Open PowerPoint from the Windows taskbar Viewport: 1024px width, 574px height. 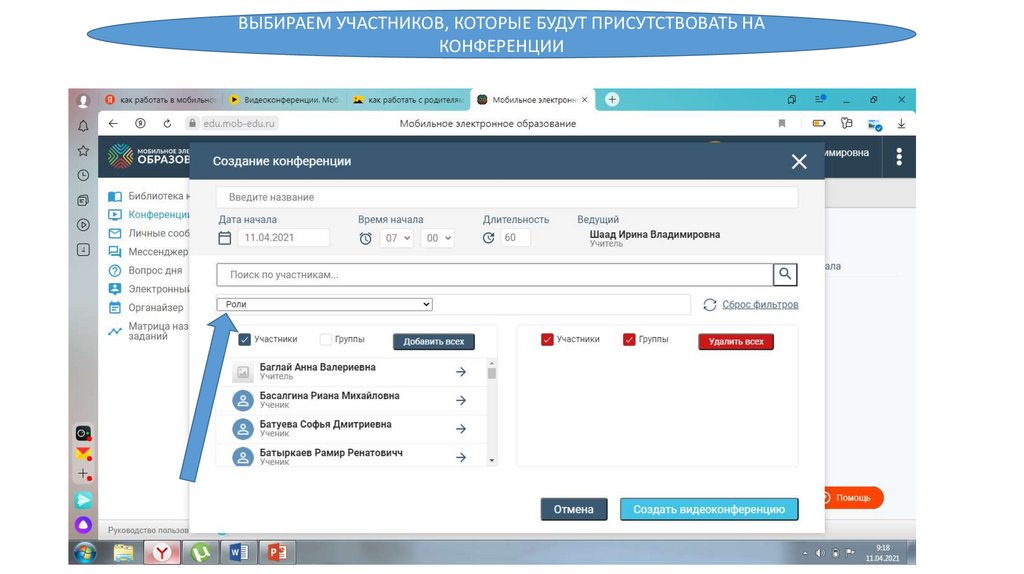click(x=276, y=552)
